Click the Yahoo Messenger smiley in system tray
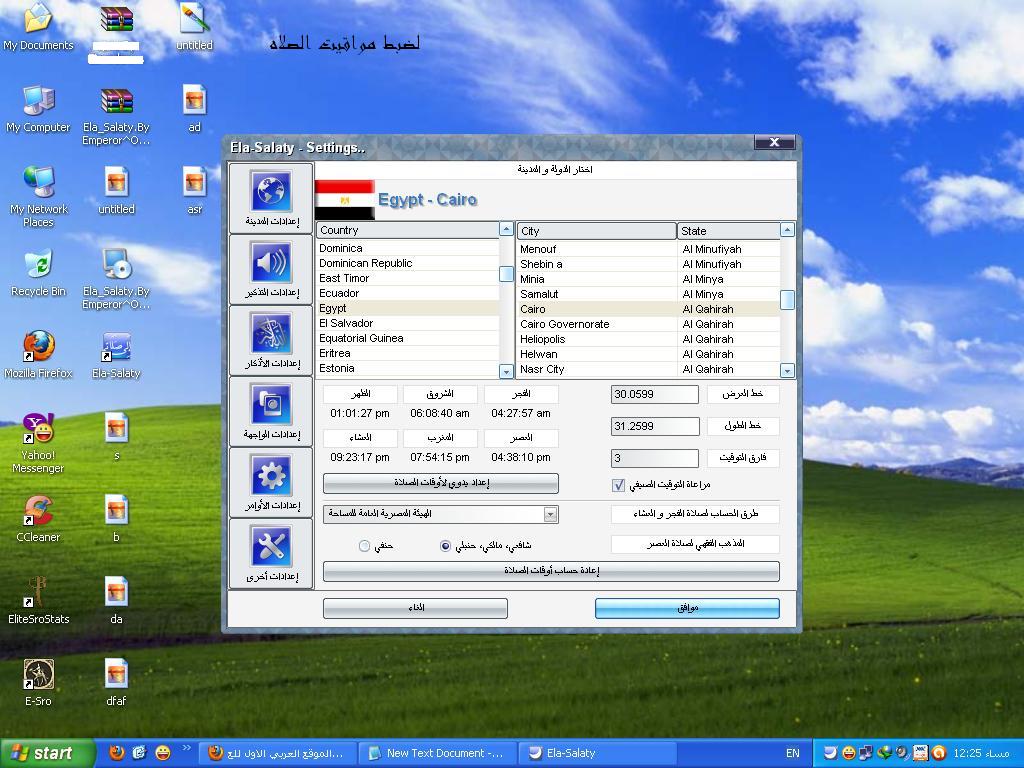 [x=848, y=753]
